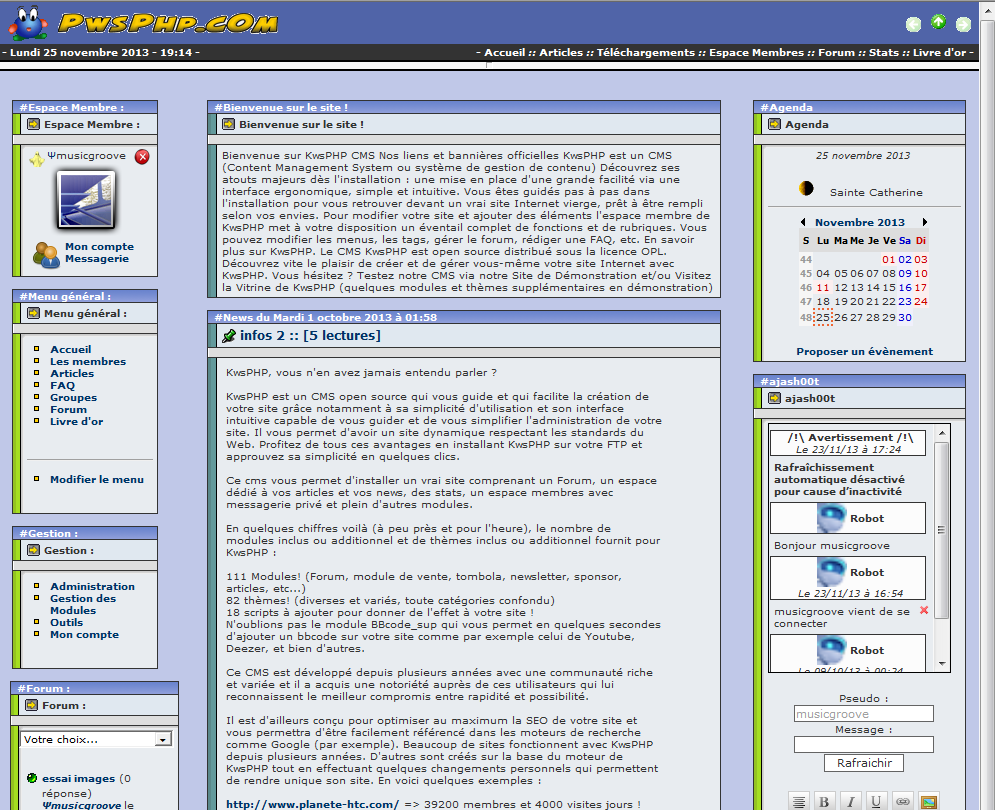Apply italic formatting with the I button
This screenshot has height=810, width=995.
pyautogui.click(x=850, y=802)
